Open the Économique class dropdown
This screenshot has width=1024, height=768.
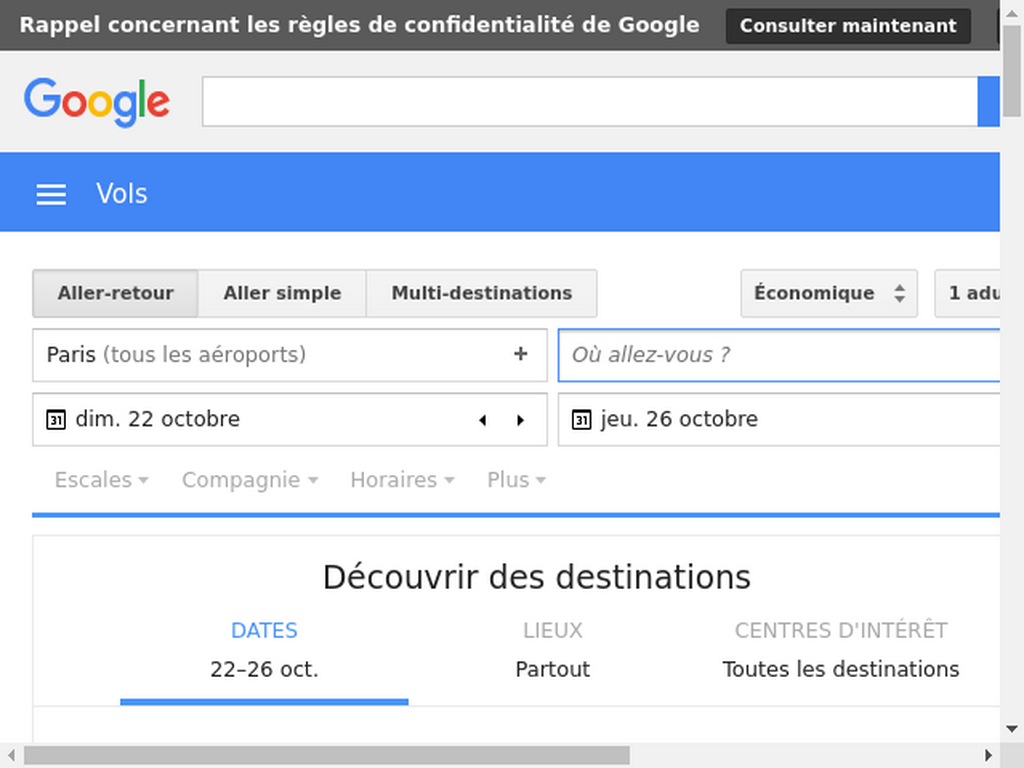pyautogui.click(x=829, y=293)
